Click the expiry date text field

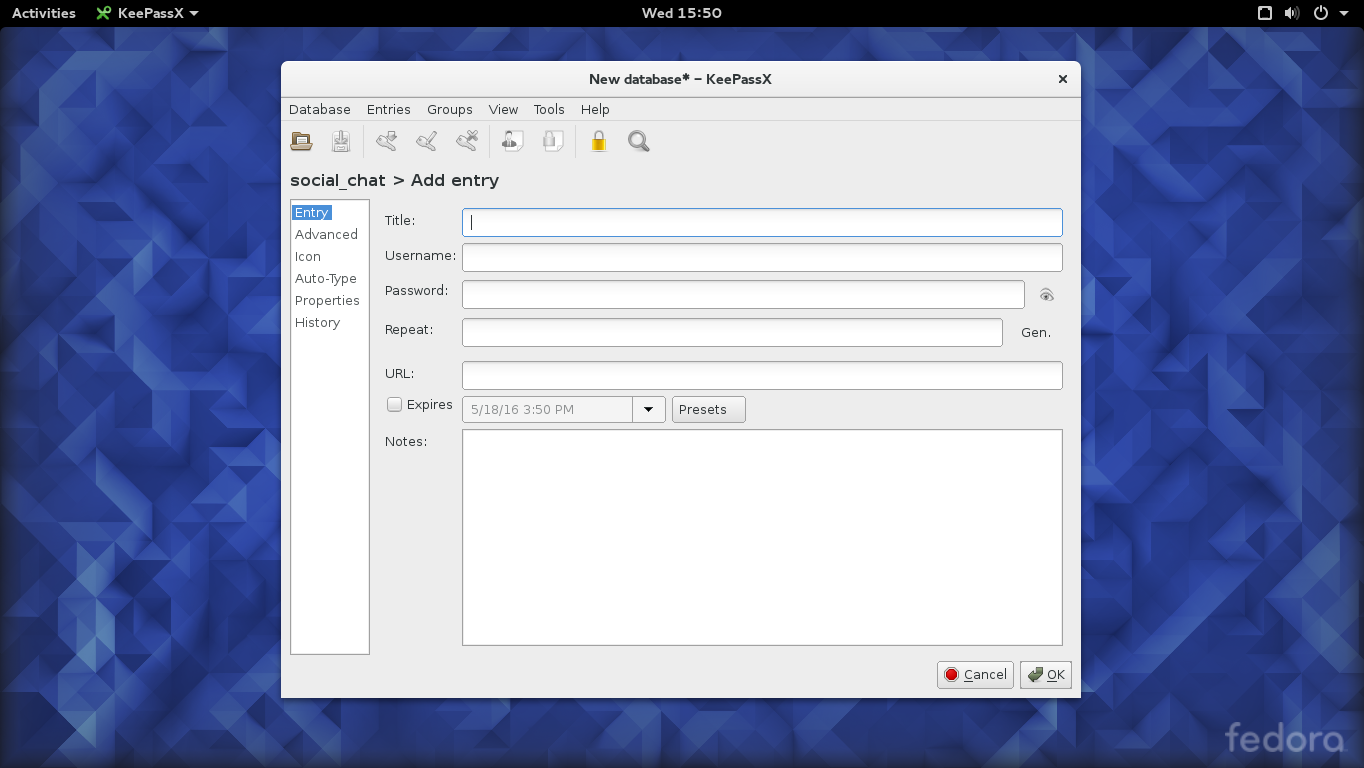[x=547, y=410]
